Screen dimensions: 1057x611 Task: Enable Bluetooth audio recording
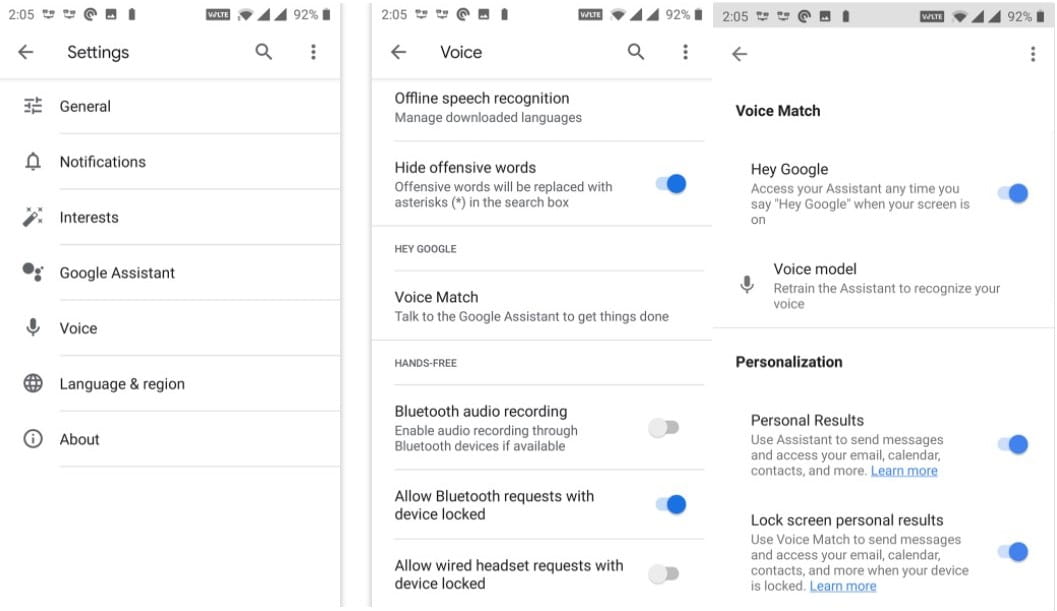[665, 427]
